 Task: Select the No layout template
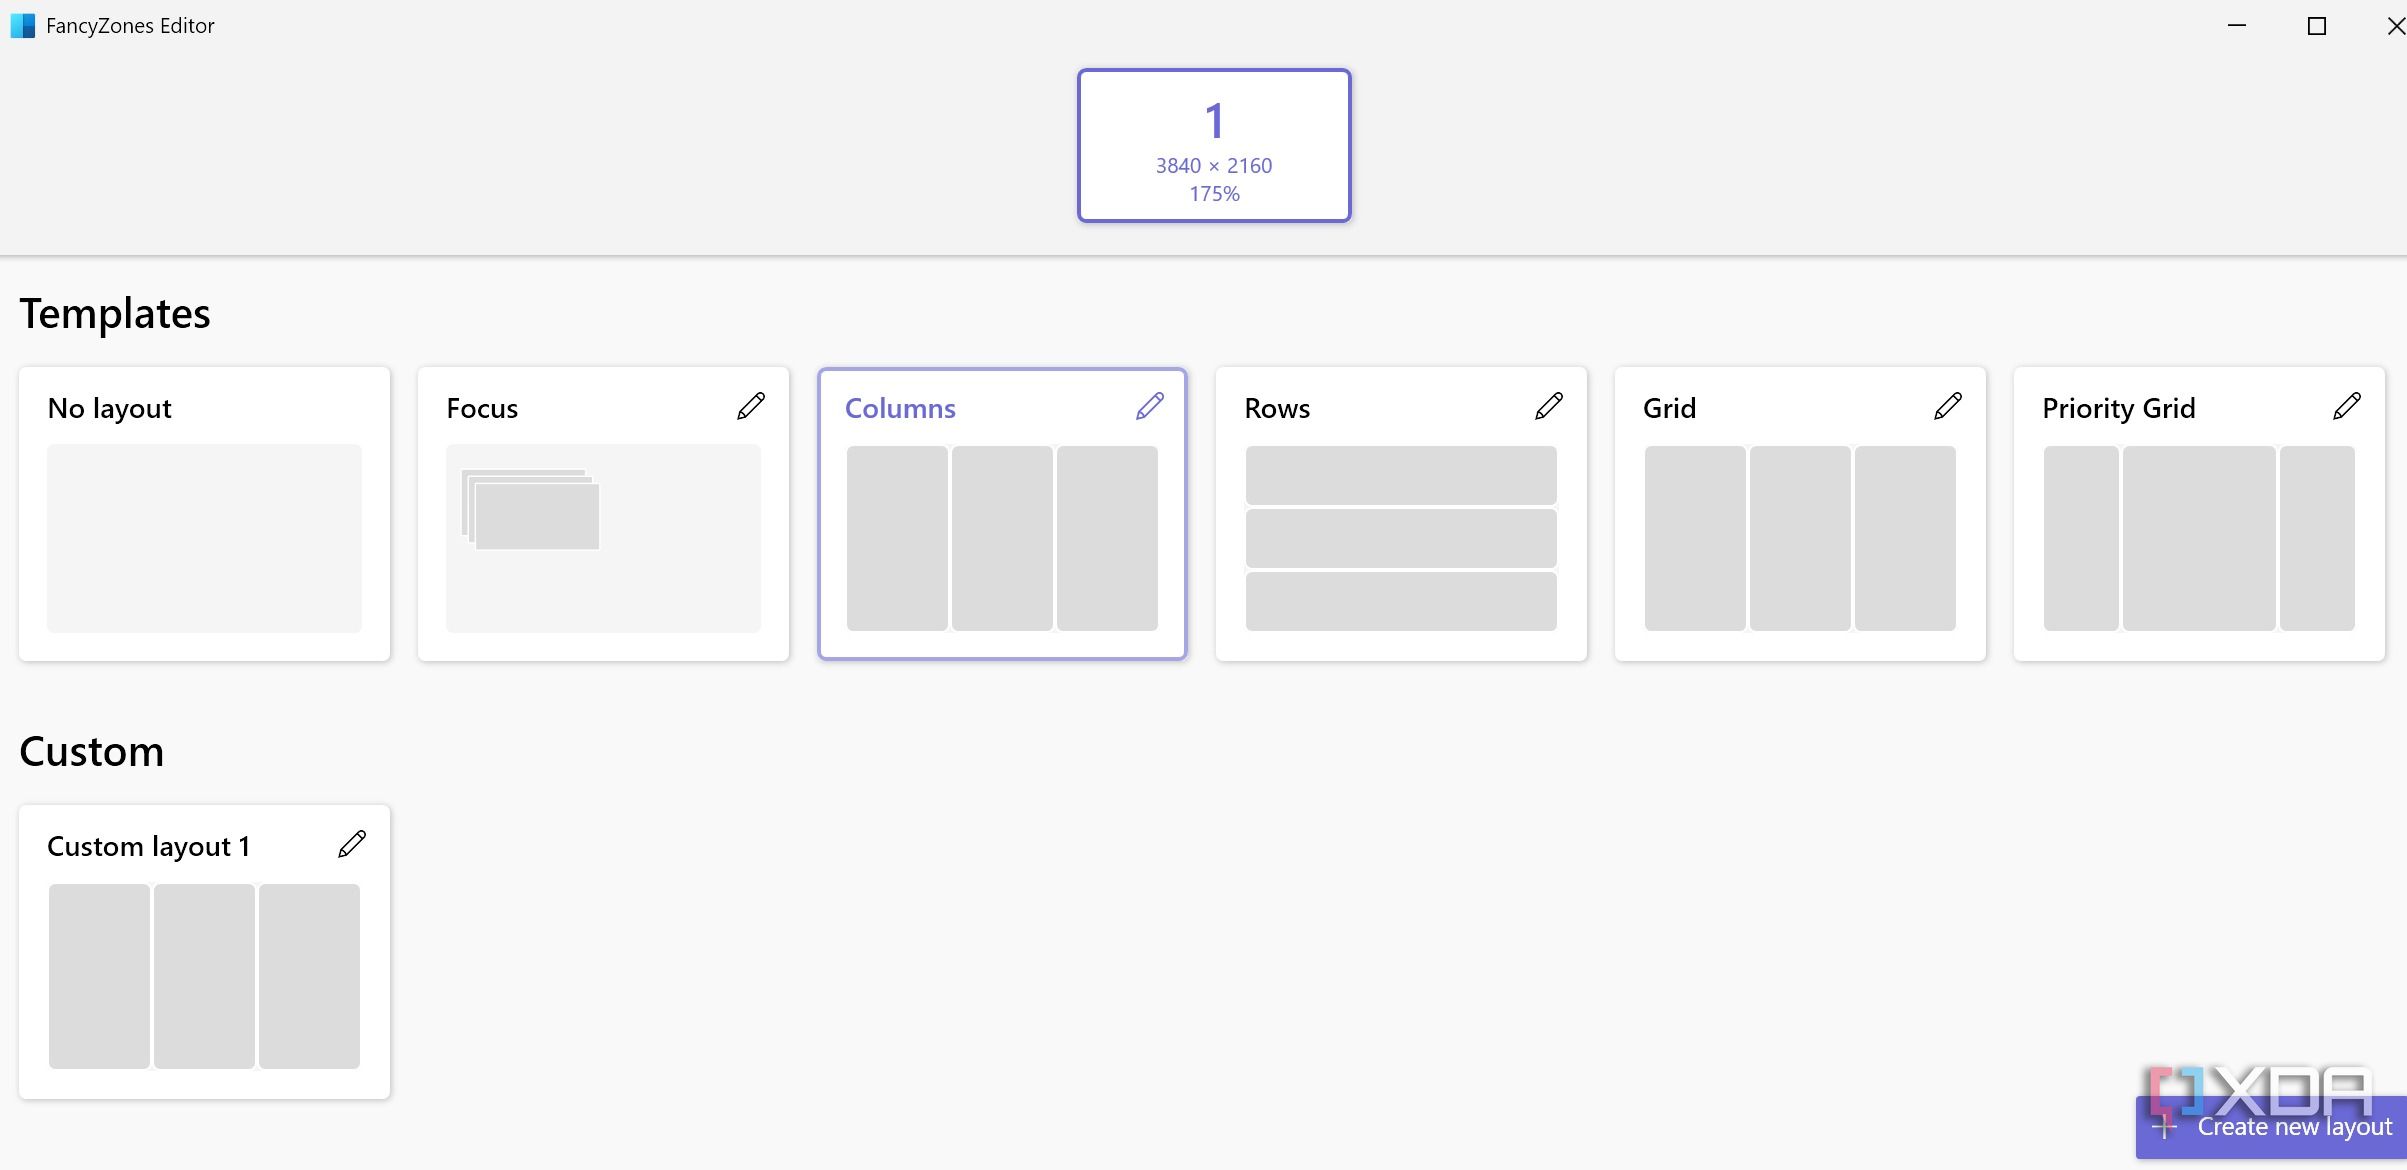click(x=204, y=514)
